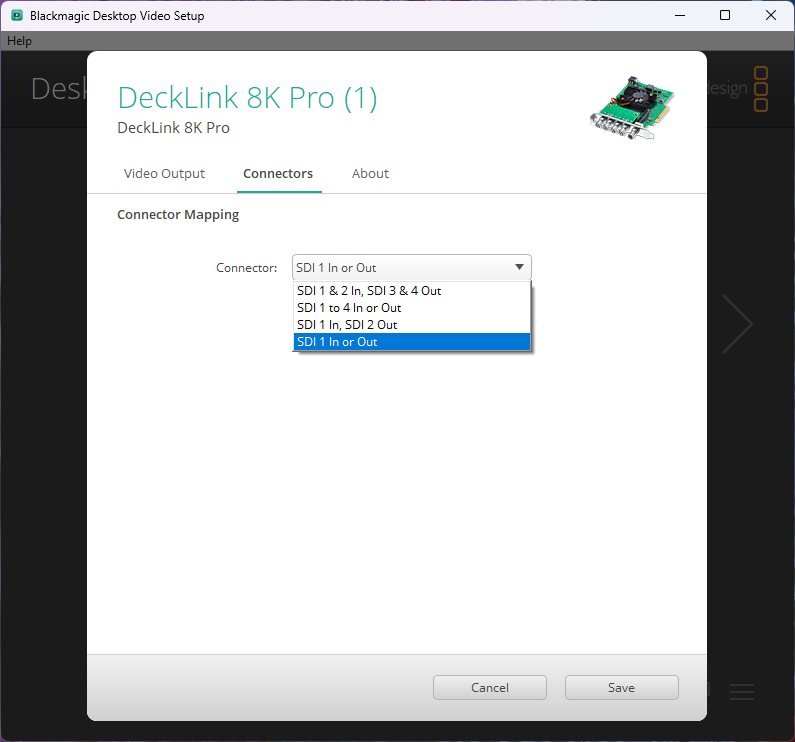Open the Help menu

click(19, 41)
